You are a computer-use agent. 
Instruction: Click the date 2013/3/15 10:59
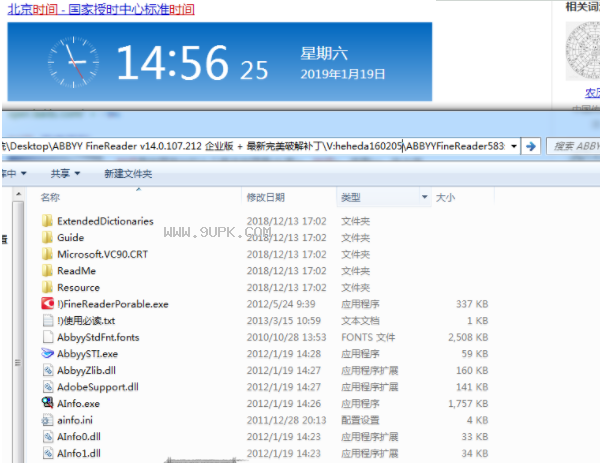[284, 321]
